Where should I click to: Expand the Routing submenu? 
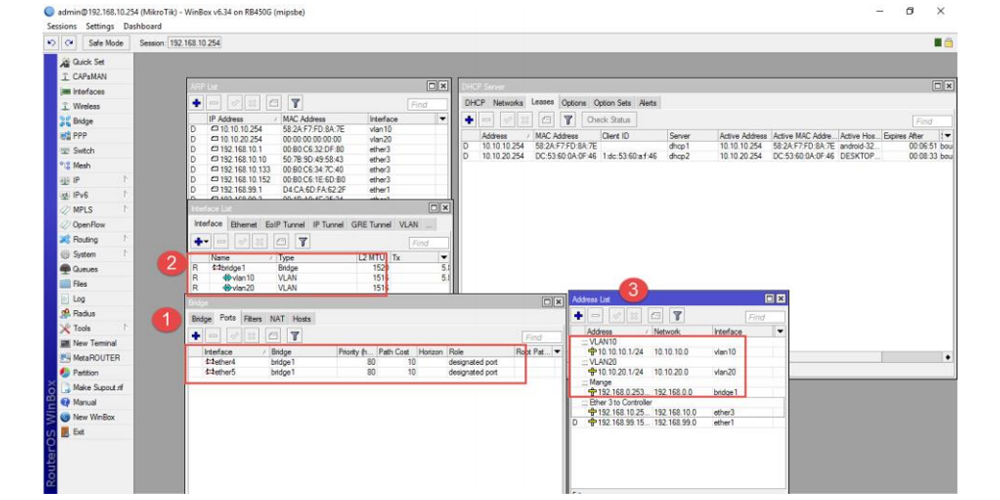click(96, 240)
